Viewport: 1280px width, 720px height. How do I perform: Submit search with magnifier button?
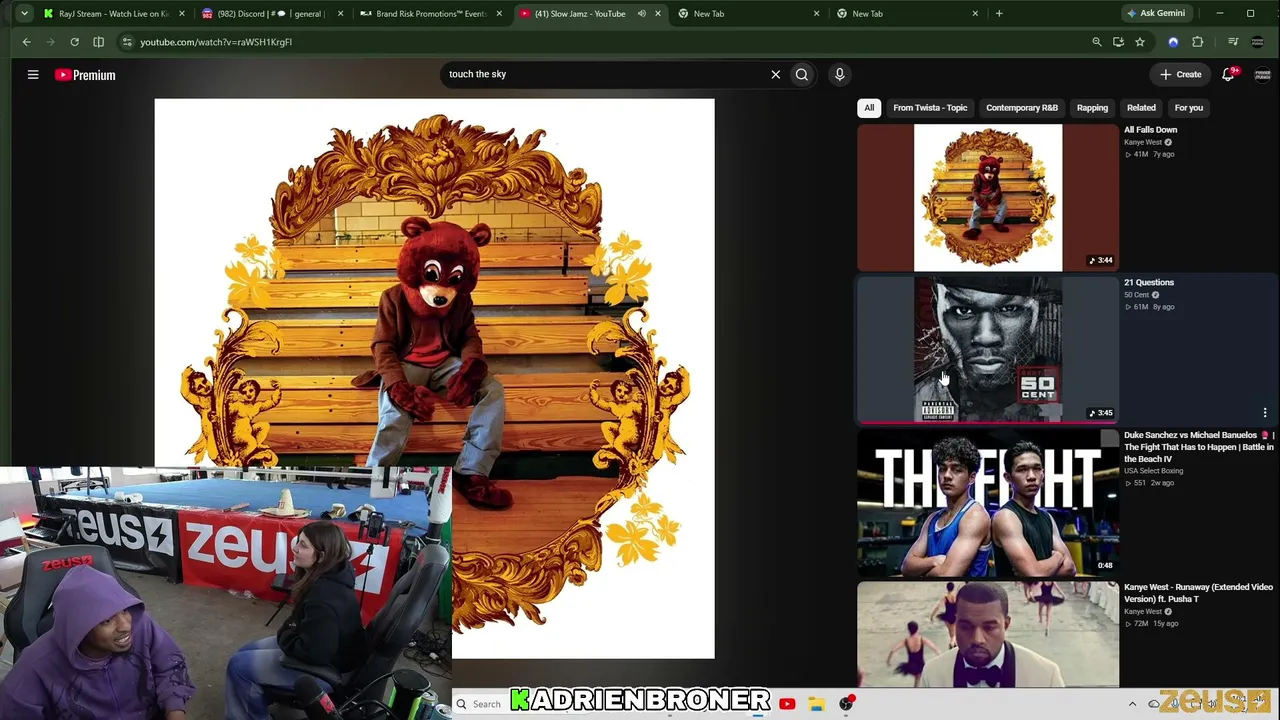[x=802, y=74]
